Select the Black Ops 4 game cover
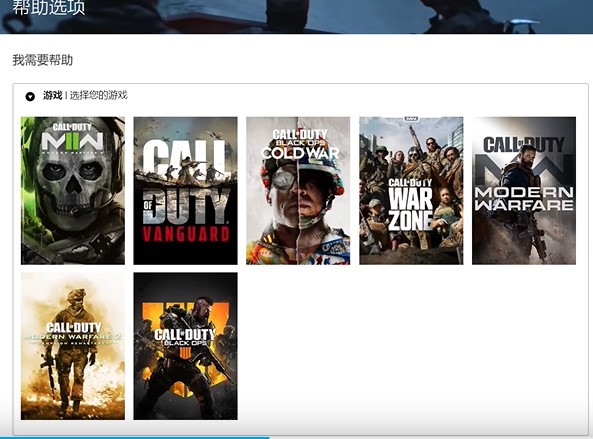Viewport: 593px width, 439px height. click(185, 346)
